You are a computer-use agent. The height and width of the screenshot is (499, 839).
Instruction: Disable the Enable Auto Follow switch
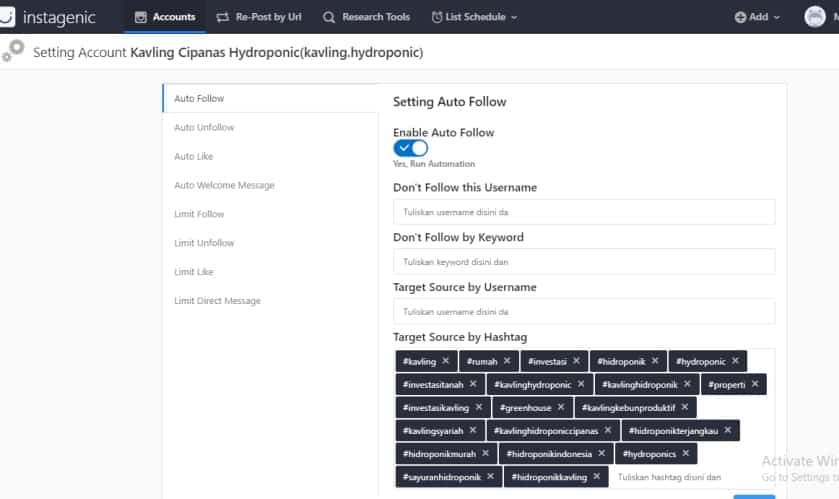coord(410,148)
